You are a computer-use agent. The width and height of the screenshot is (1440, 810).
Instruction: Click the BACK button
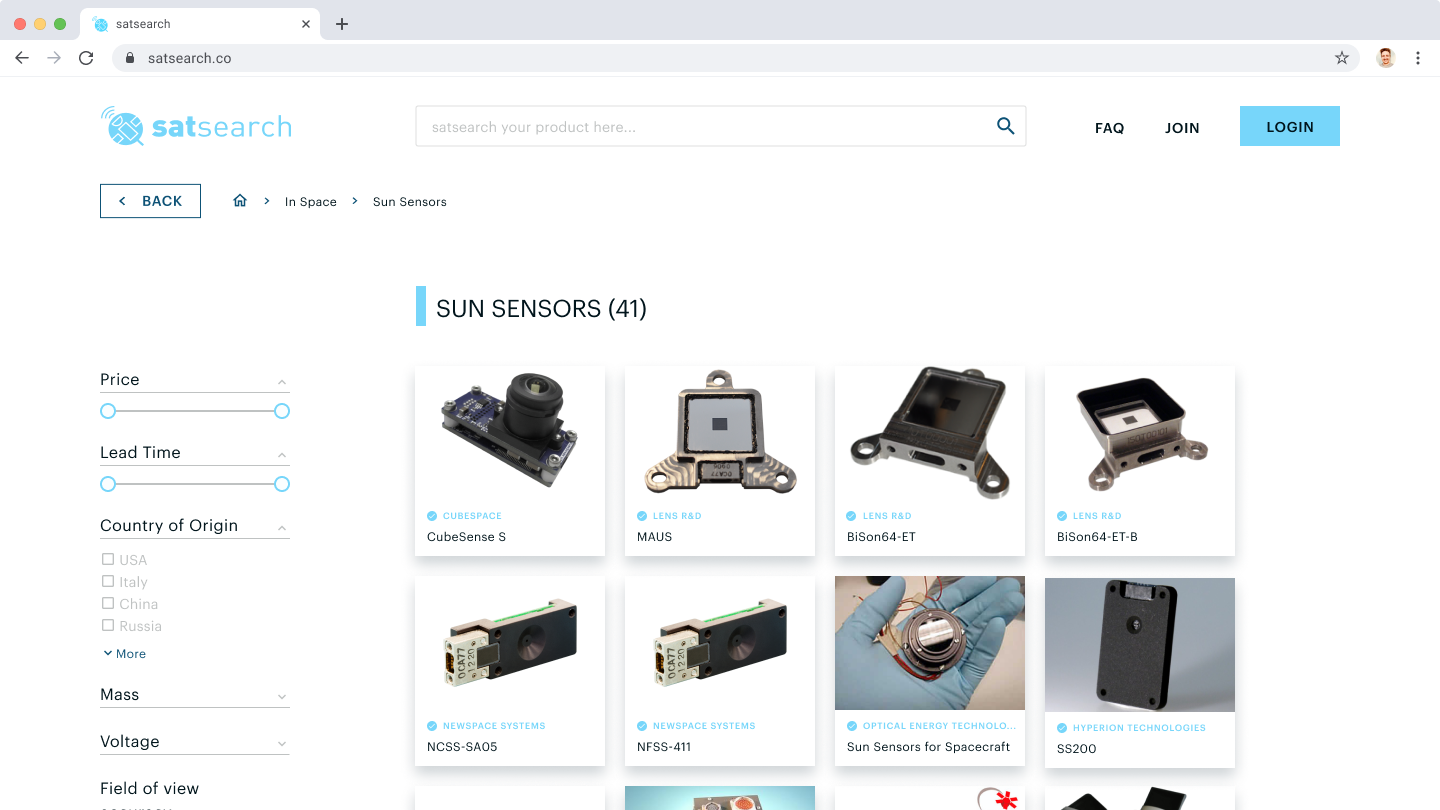tap(150, 201)
